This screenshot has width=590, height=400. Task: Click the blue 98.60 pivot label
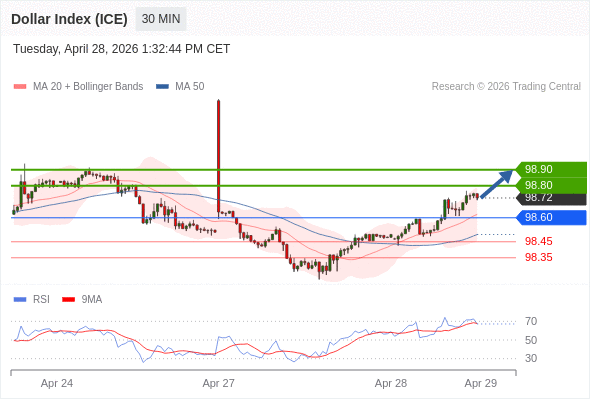(x=551, y=217)
